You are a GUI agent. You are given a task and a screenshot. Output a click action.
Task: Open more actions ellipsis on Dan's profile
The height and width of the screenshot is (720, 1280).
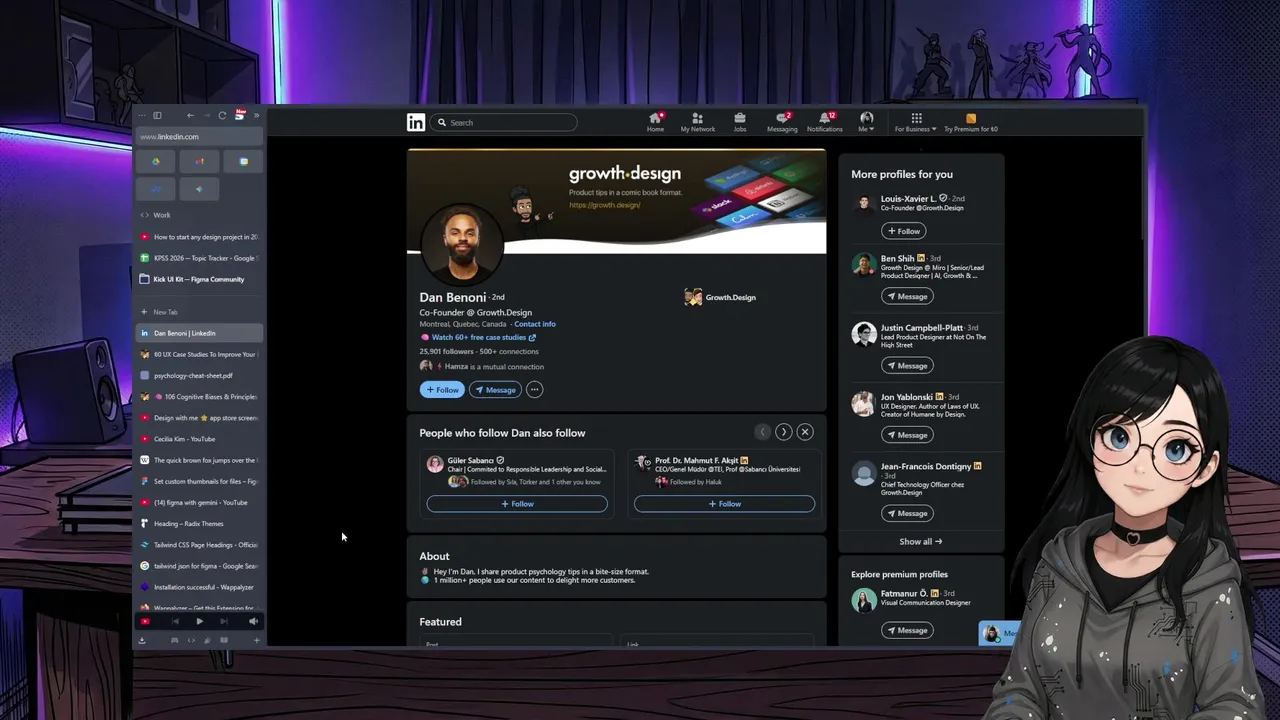pos(534,389)
